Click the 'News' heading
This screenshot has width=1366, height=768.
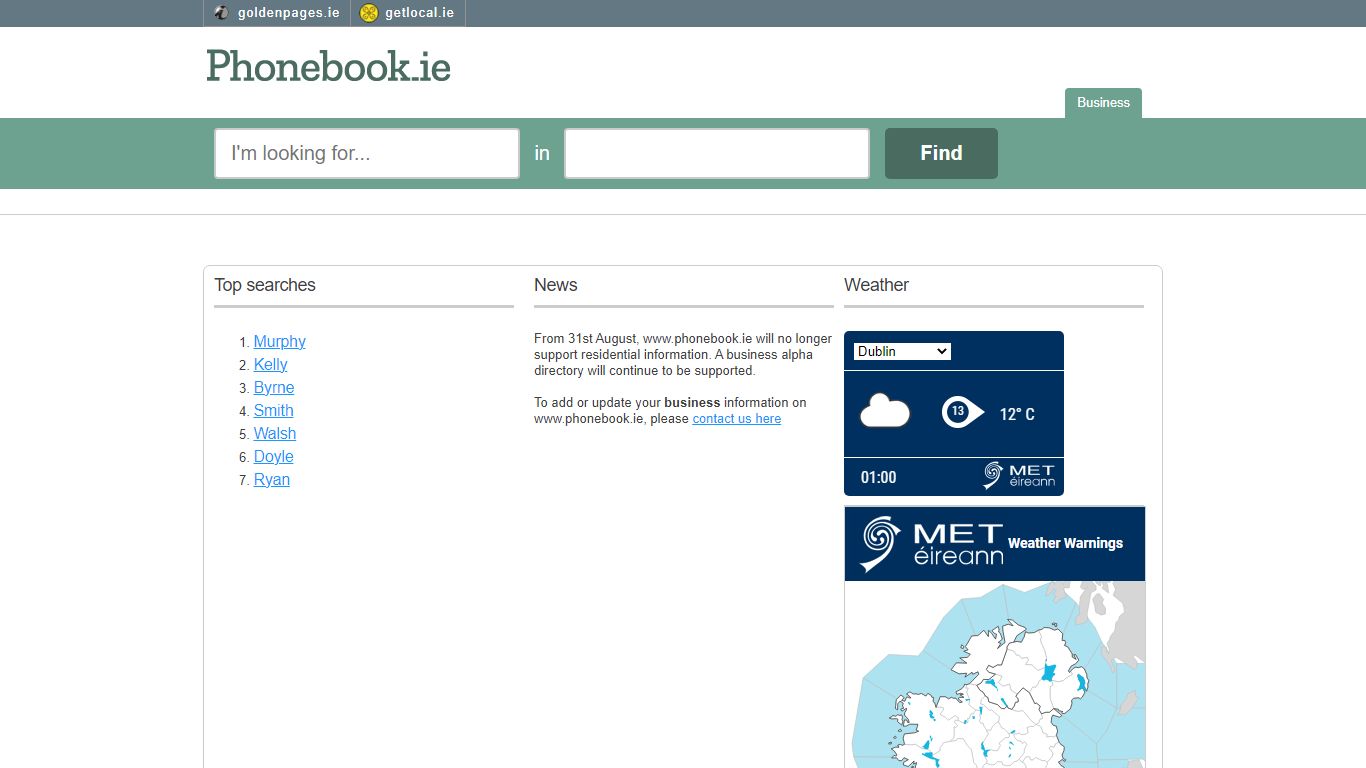pos(556,285)
